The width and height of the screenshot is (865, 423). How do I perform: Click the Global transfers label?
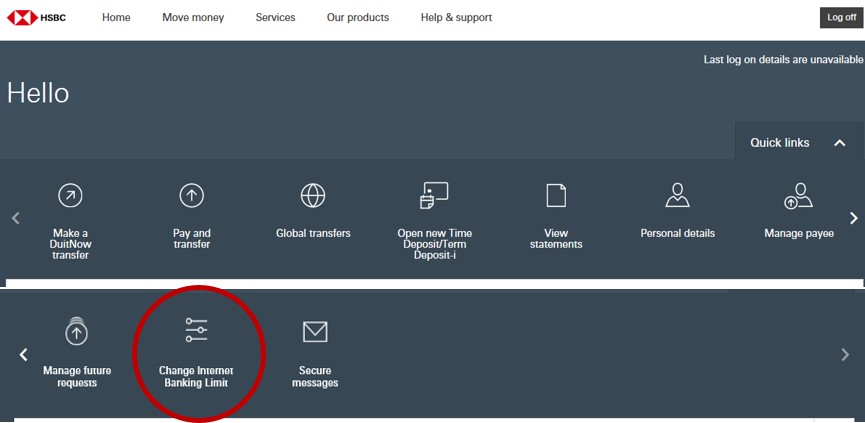click(313, 233)
